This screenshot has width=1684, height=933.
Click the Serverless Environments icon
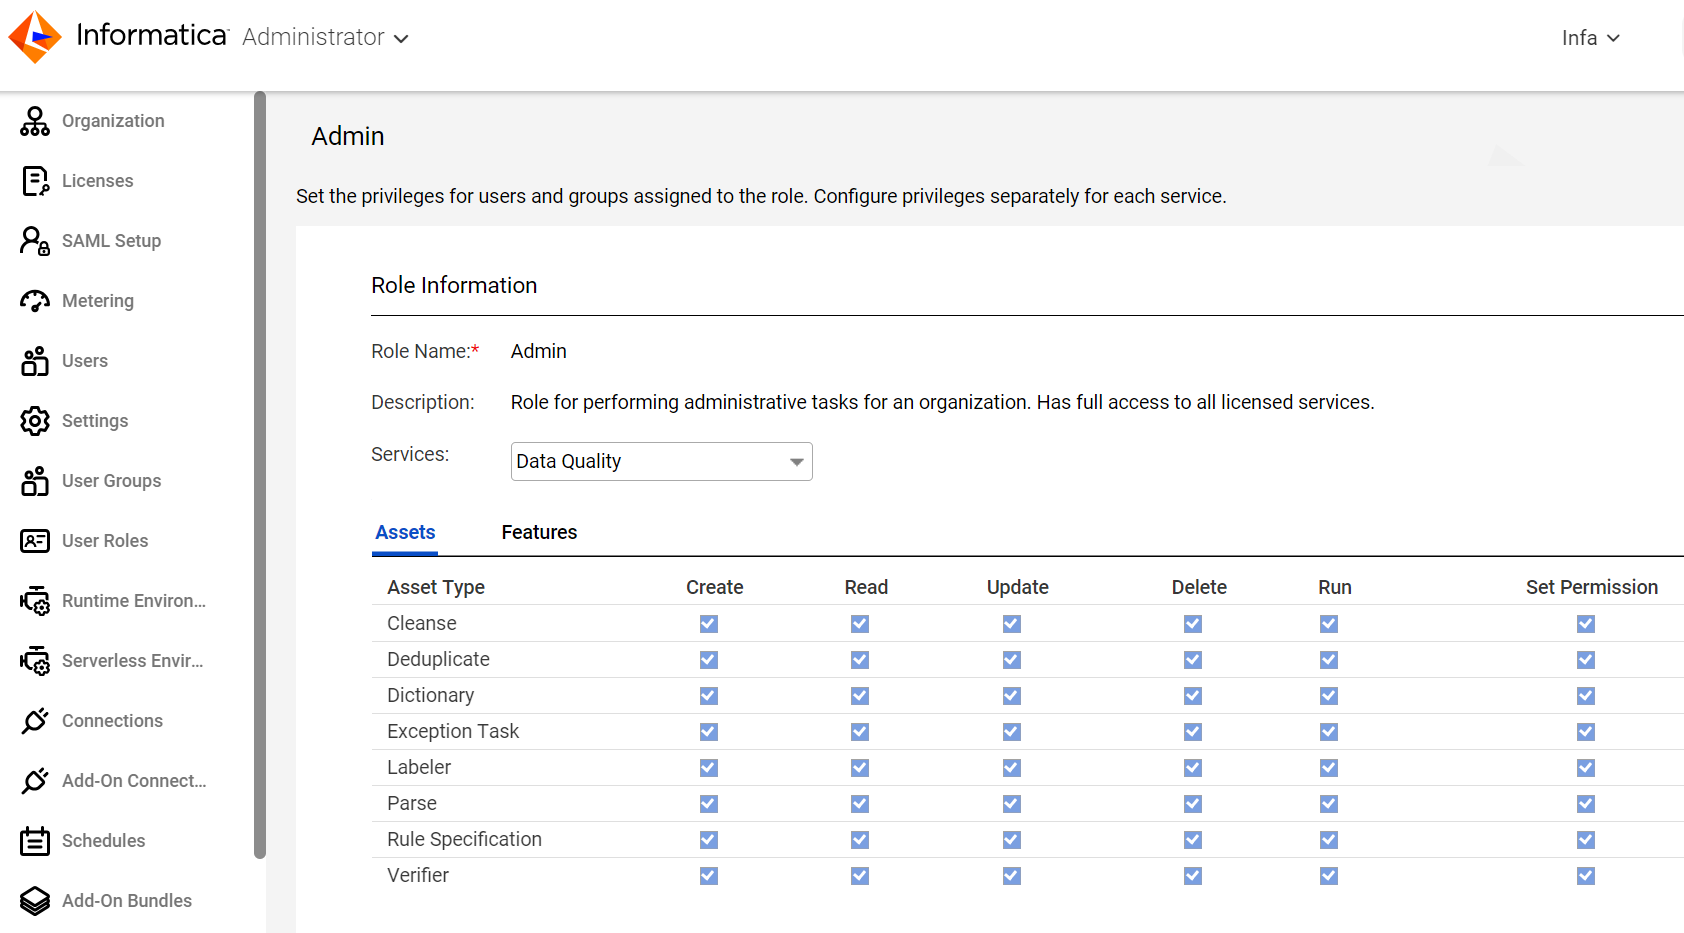[35, 661]
